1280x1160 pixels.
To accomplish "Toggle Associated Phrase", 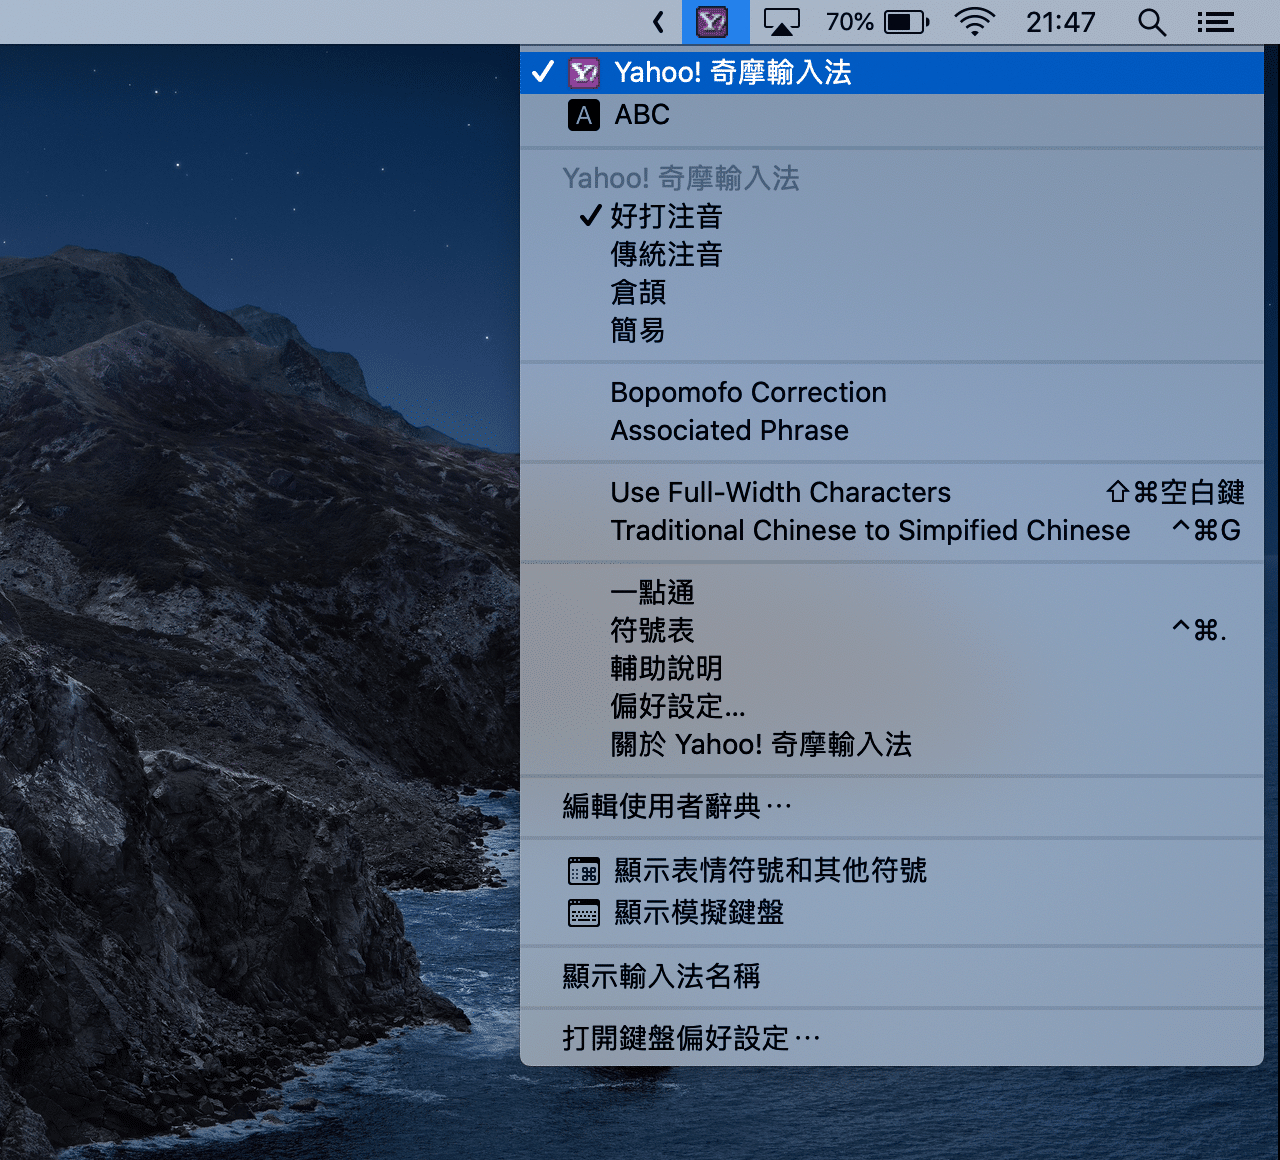I will click(x=892, y=430).
